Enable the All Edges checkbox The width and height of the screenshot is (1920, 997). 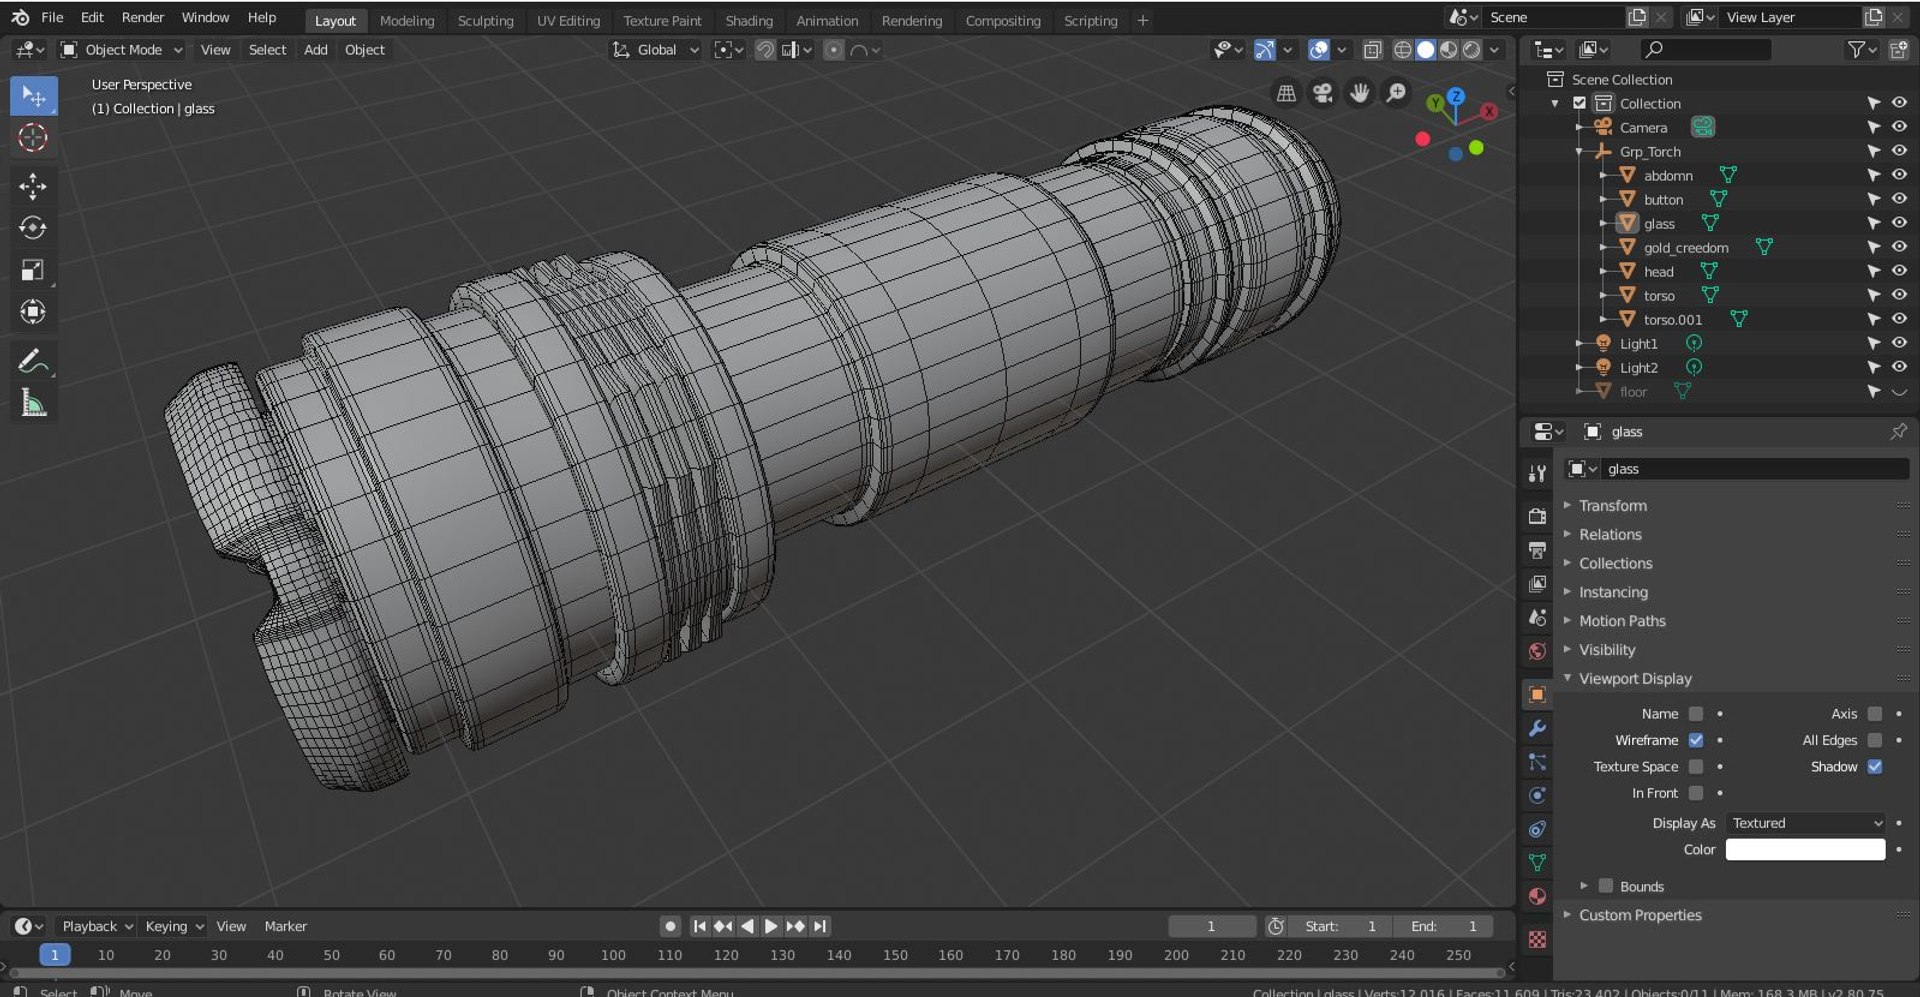pyautogui.click(x=1875, y=740)
